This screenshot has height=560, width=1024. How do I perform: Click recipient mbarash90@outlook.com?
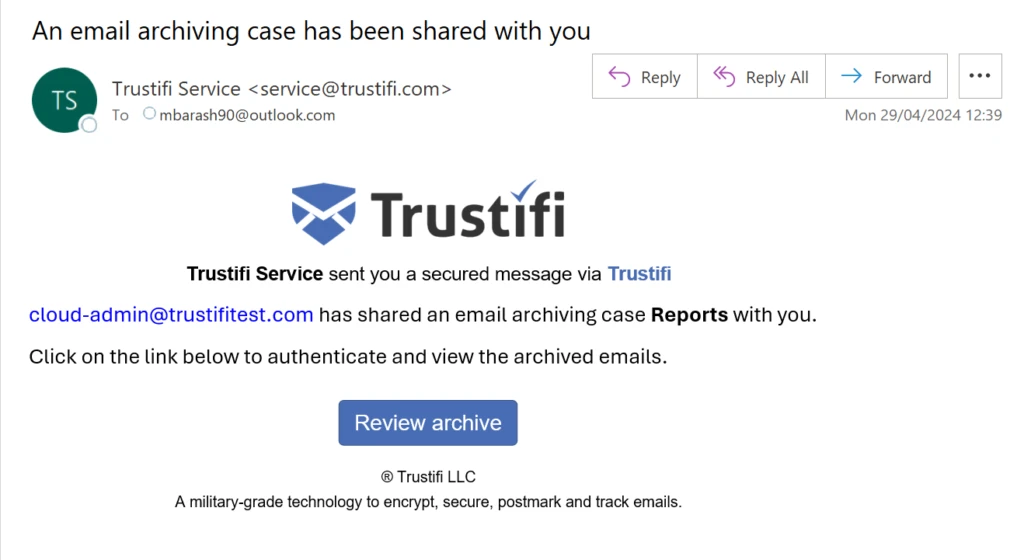(x=248, y=115)
